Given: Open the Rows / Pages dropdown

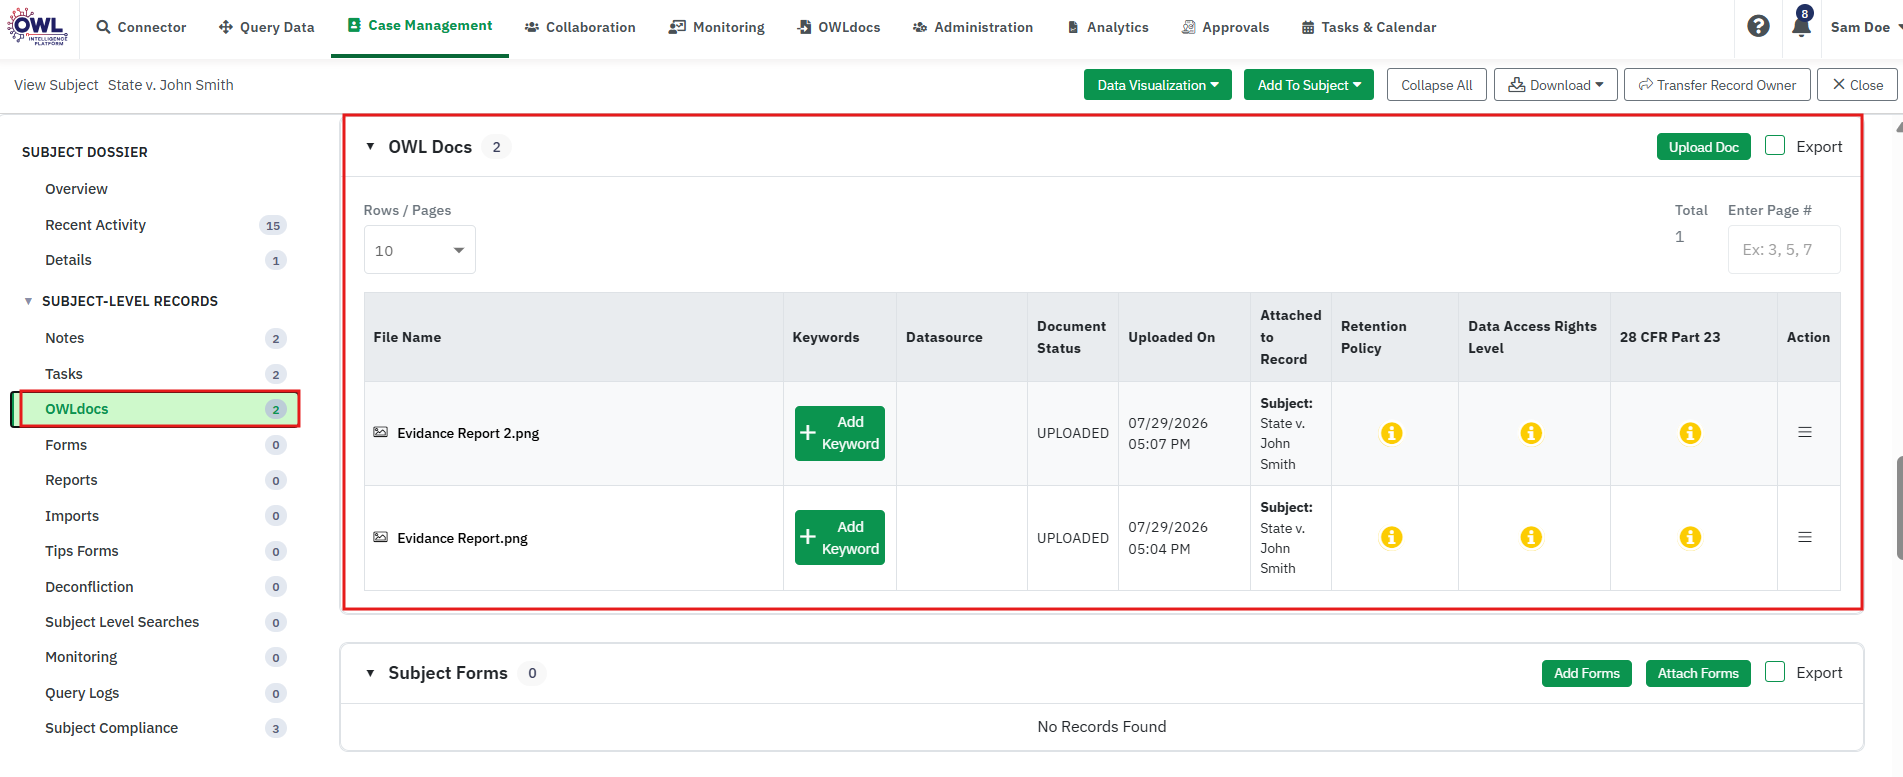Looking at the screenshot, I should [420, 250].
